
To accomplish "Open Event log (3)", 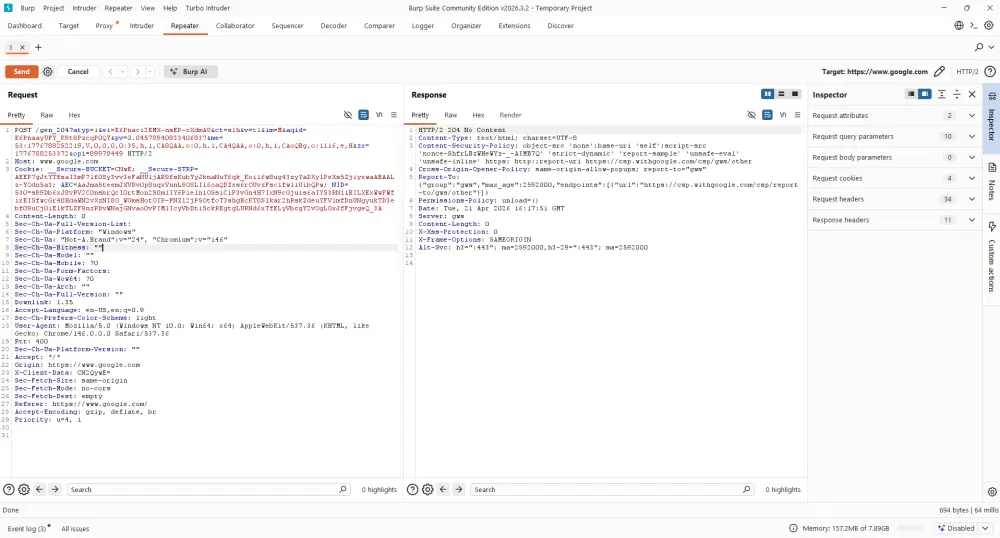I will pos(27,528).
